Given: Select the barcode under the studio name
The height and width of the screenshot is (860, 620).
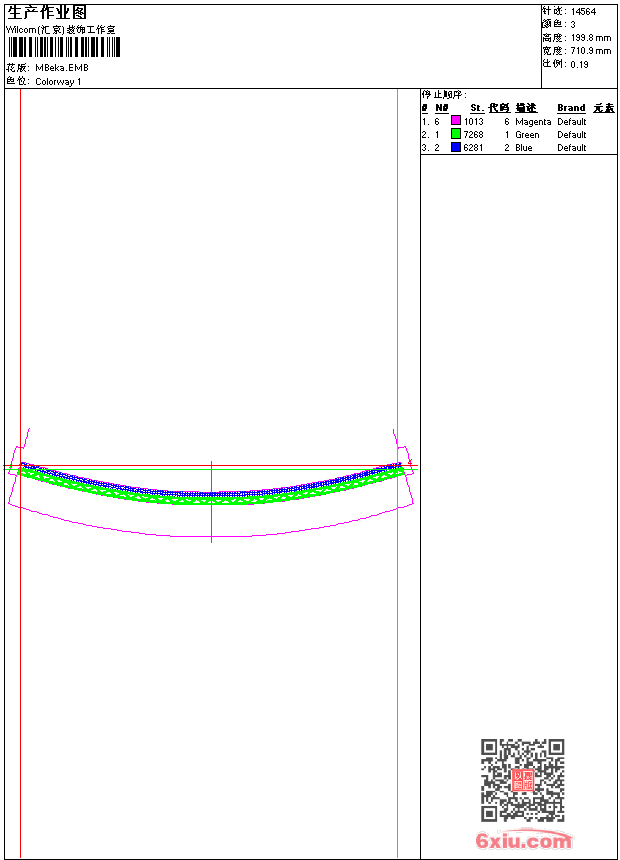Looking at the screenshot, I should [64, 47].
